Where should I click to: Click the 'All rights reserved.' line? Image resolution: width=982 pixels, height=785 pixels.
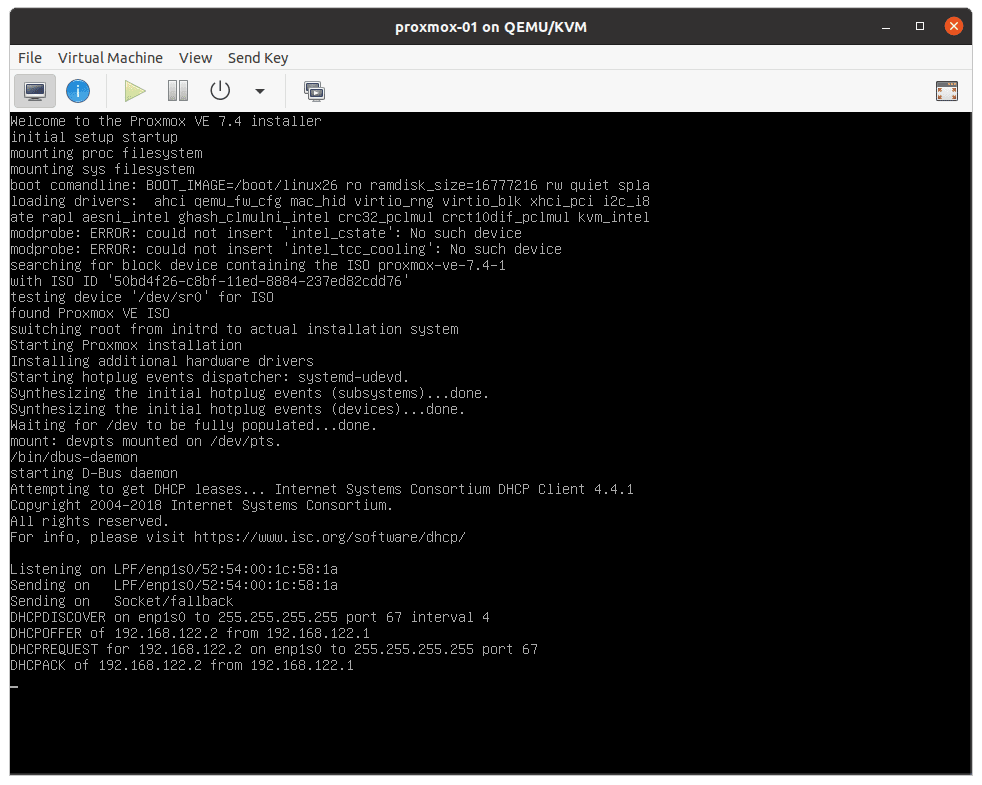(90, 521)
